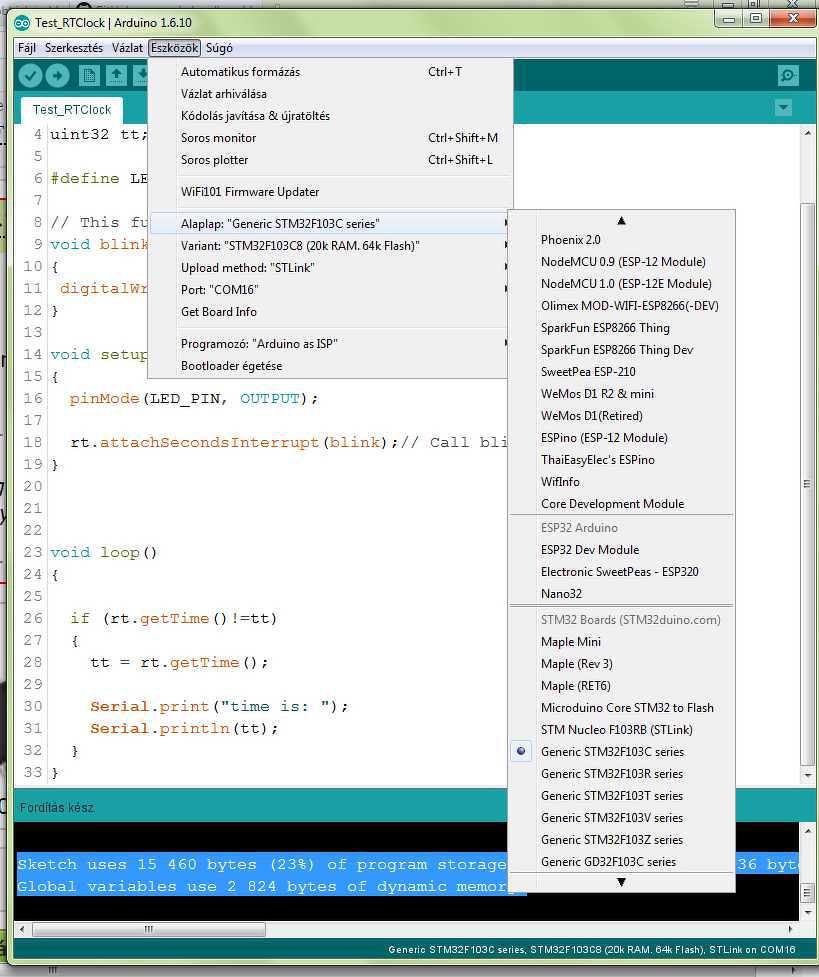Click the Upload arrow toolbar icon
This screenshot has height=977, width=819.
(x=57, y=75)
